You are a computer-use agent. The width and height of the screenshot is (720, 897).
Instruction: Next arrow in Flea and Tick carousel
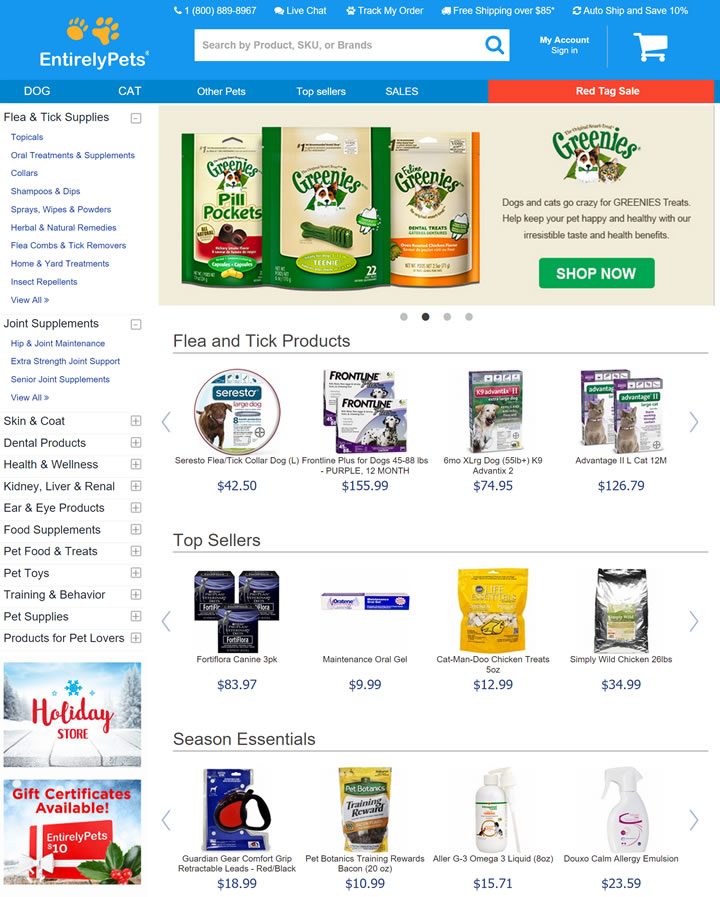[694, 422]
